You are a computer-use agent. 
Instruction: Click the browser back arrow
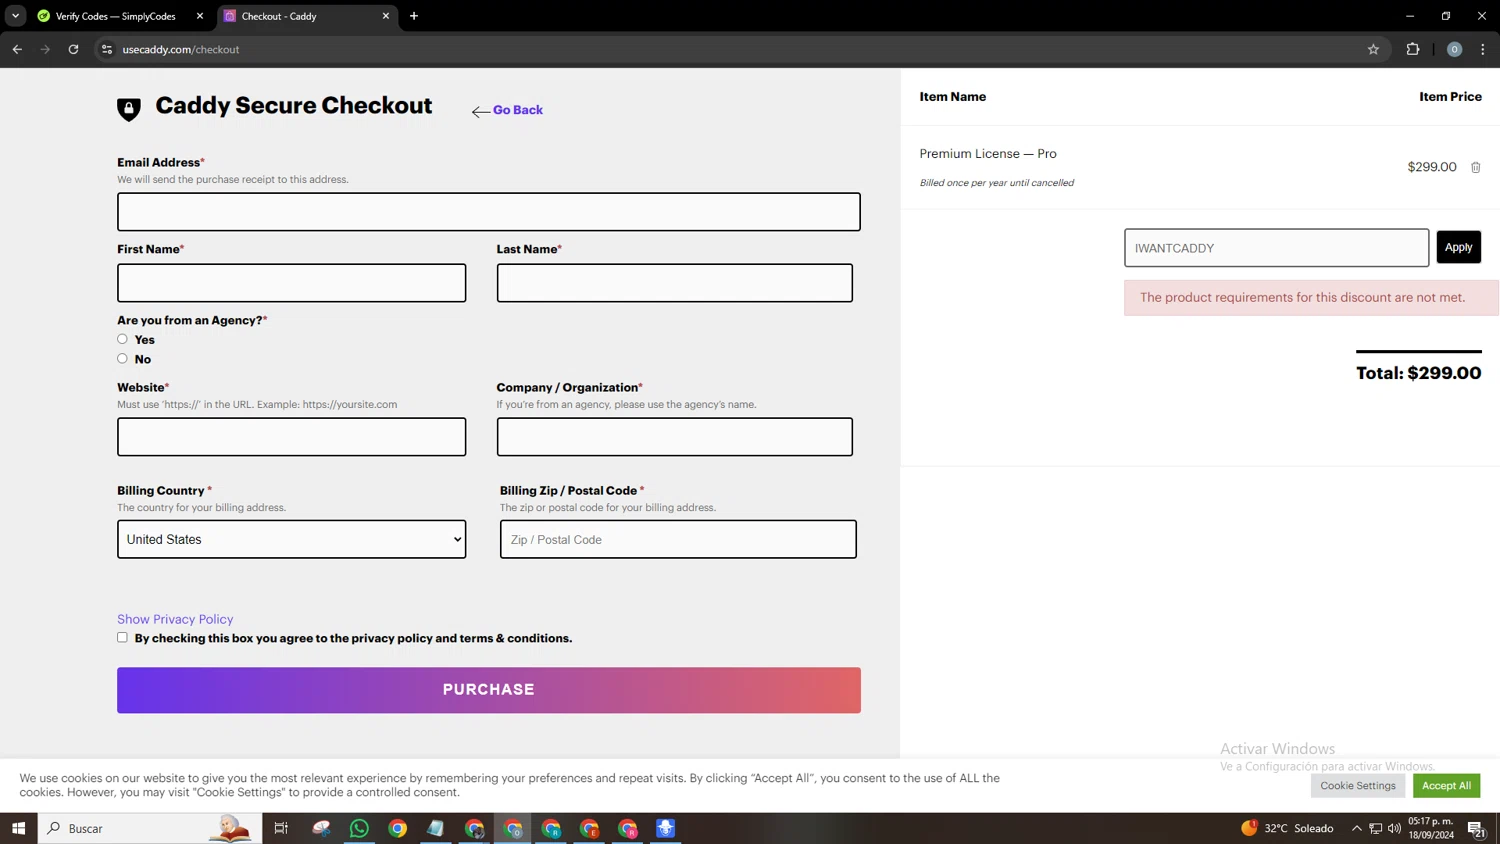[17, 49]
